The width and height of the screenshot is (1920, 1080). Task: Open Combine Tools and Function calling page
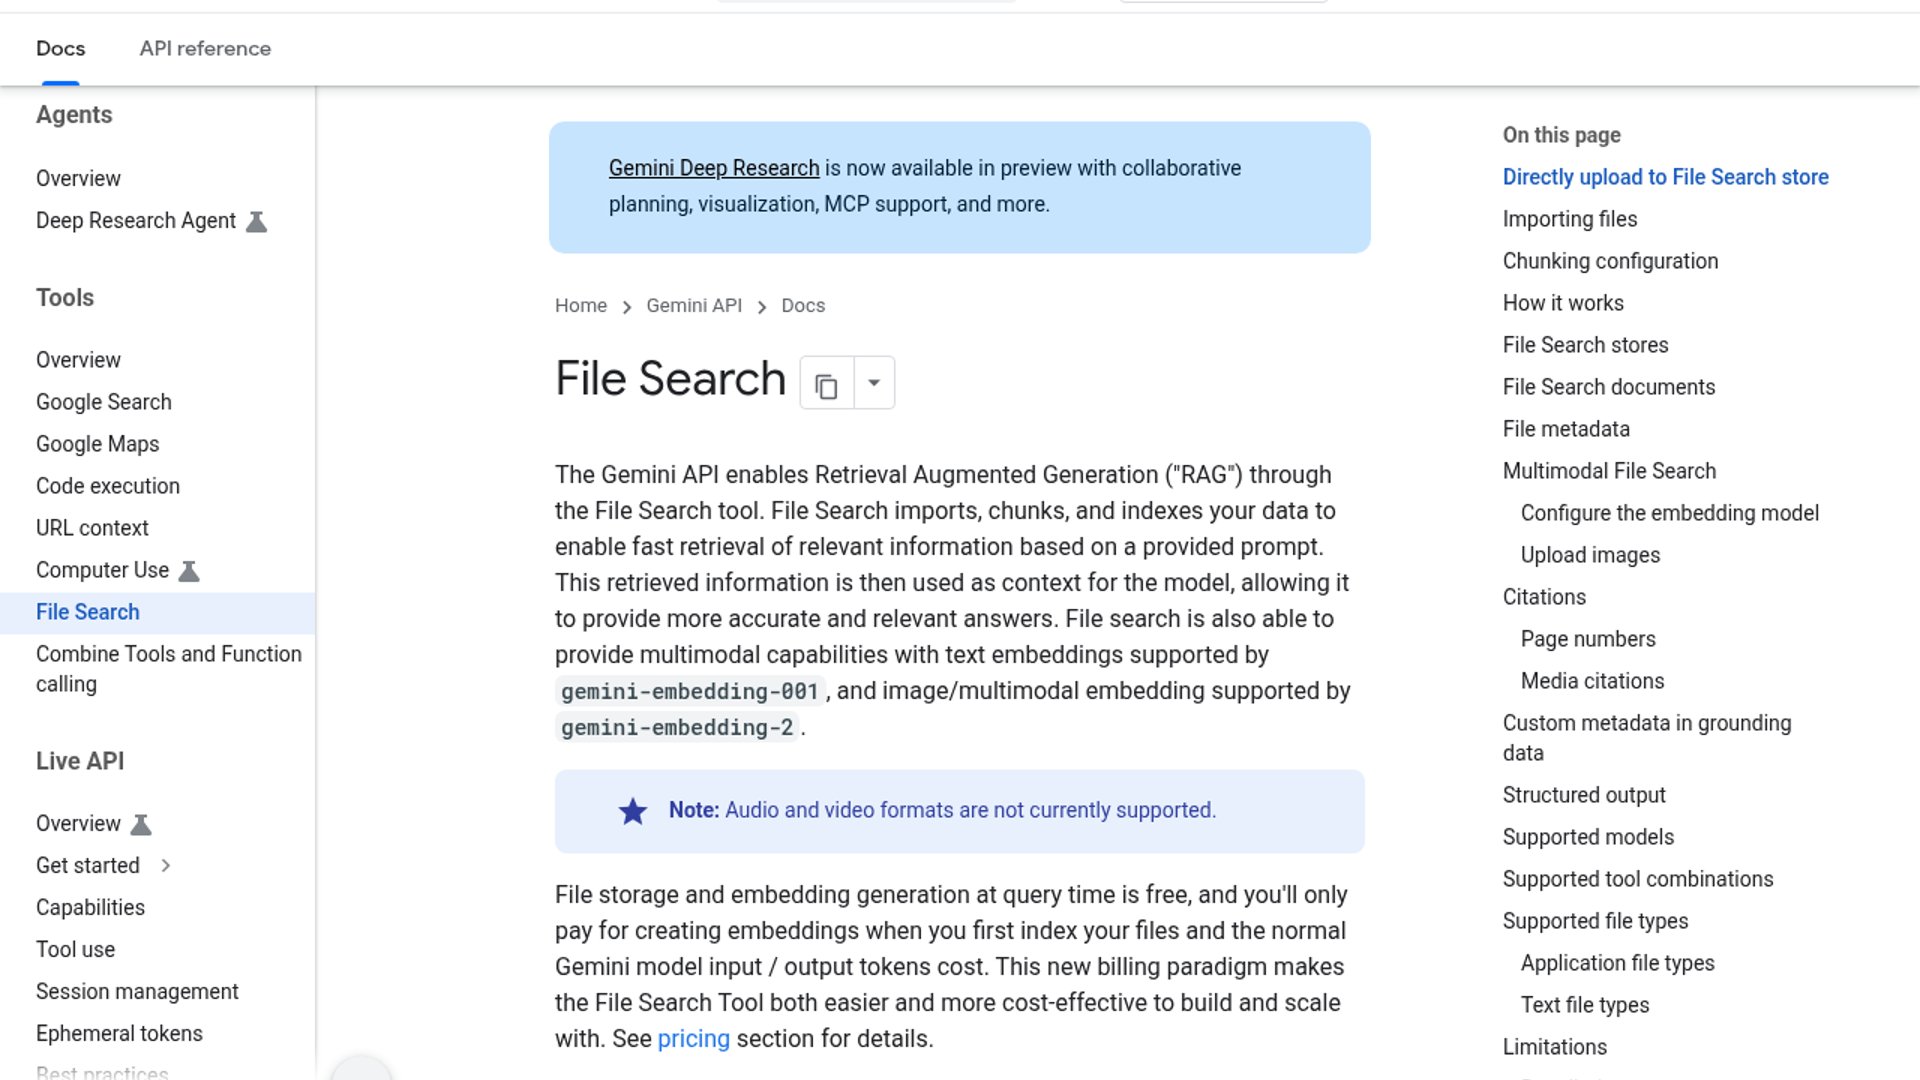[x=169, y=669]
